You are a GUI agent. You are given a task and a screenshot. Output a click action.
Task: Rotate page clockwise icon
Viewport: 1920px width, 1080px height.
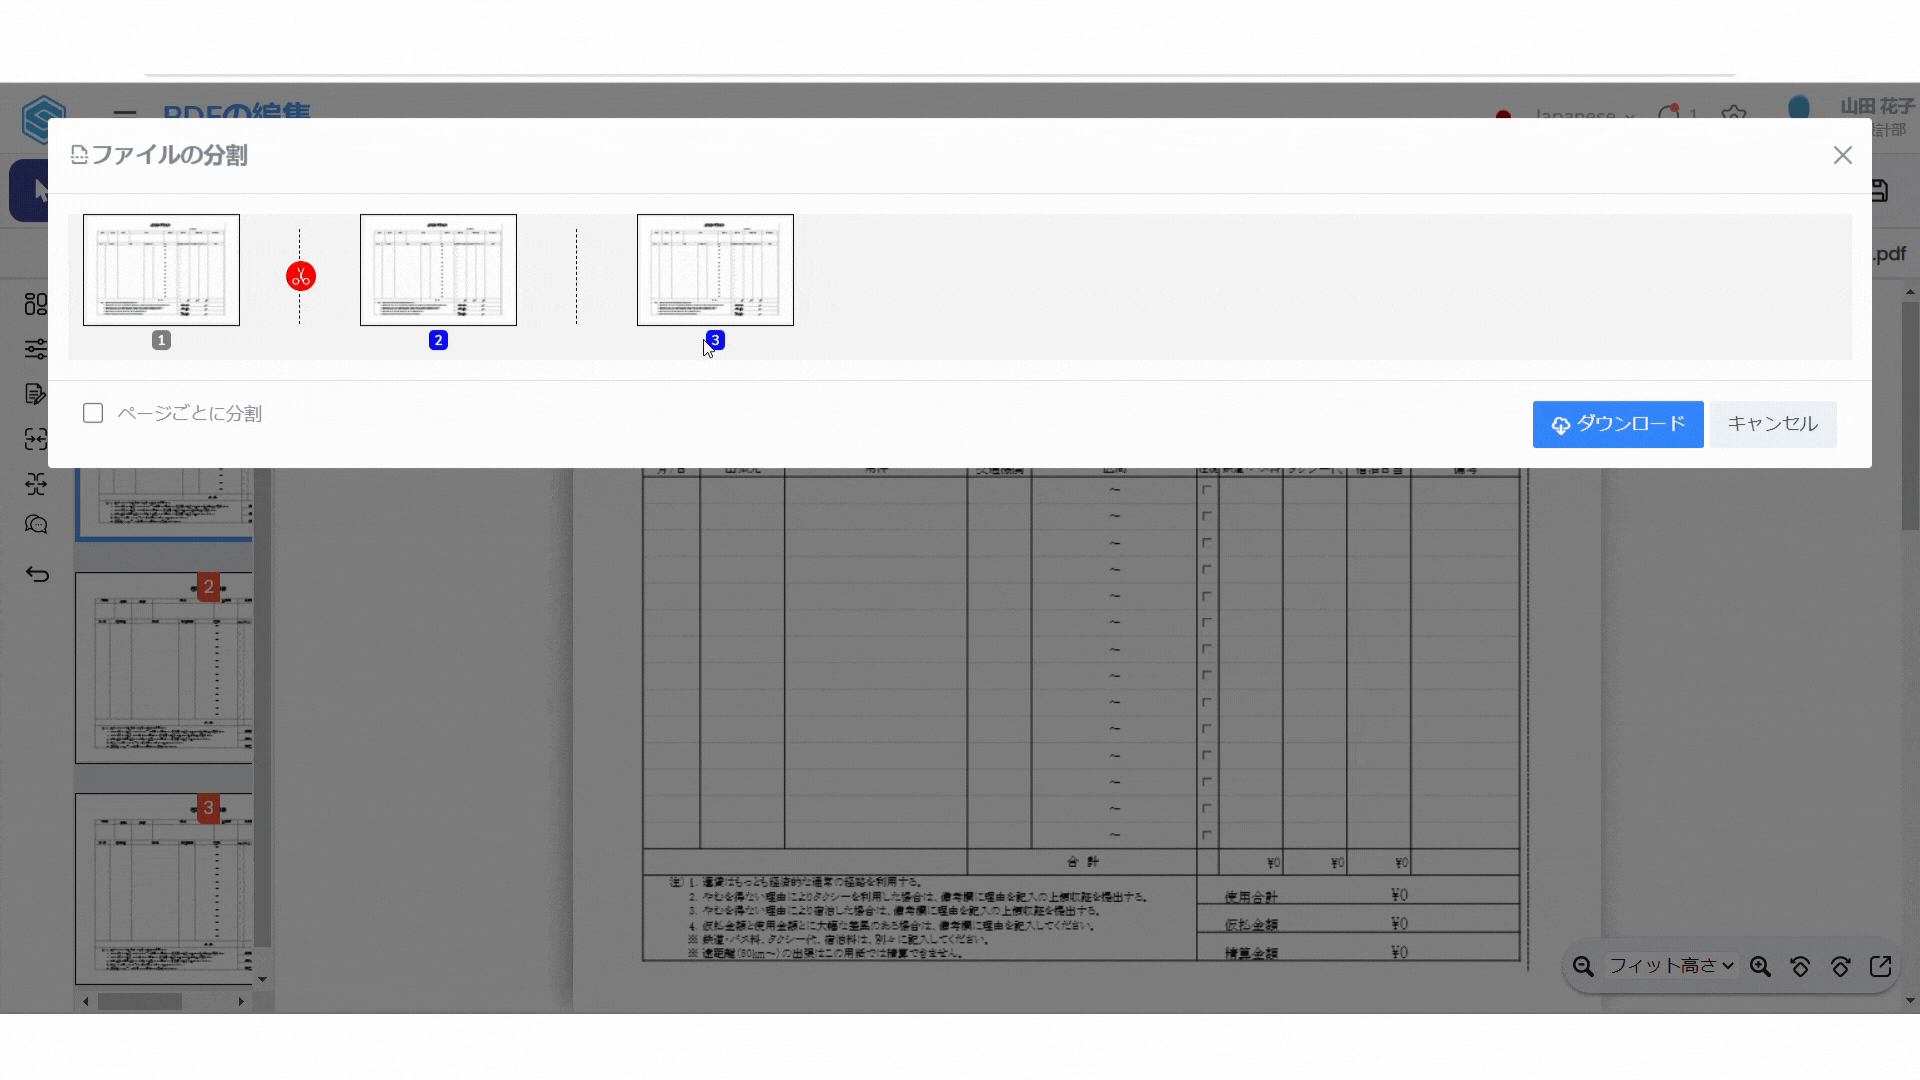pos(1840,966)
